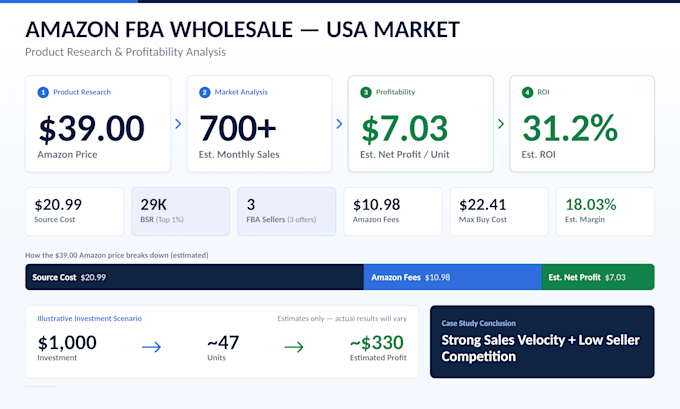Viewport: 680px width, 409px height.
Task: Click the ~47 units value
Action: pyautogui.click(x=223, y=343)
